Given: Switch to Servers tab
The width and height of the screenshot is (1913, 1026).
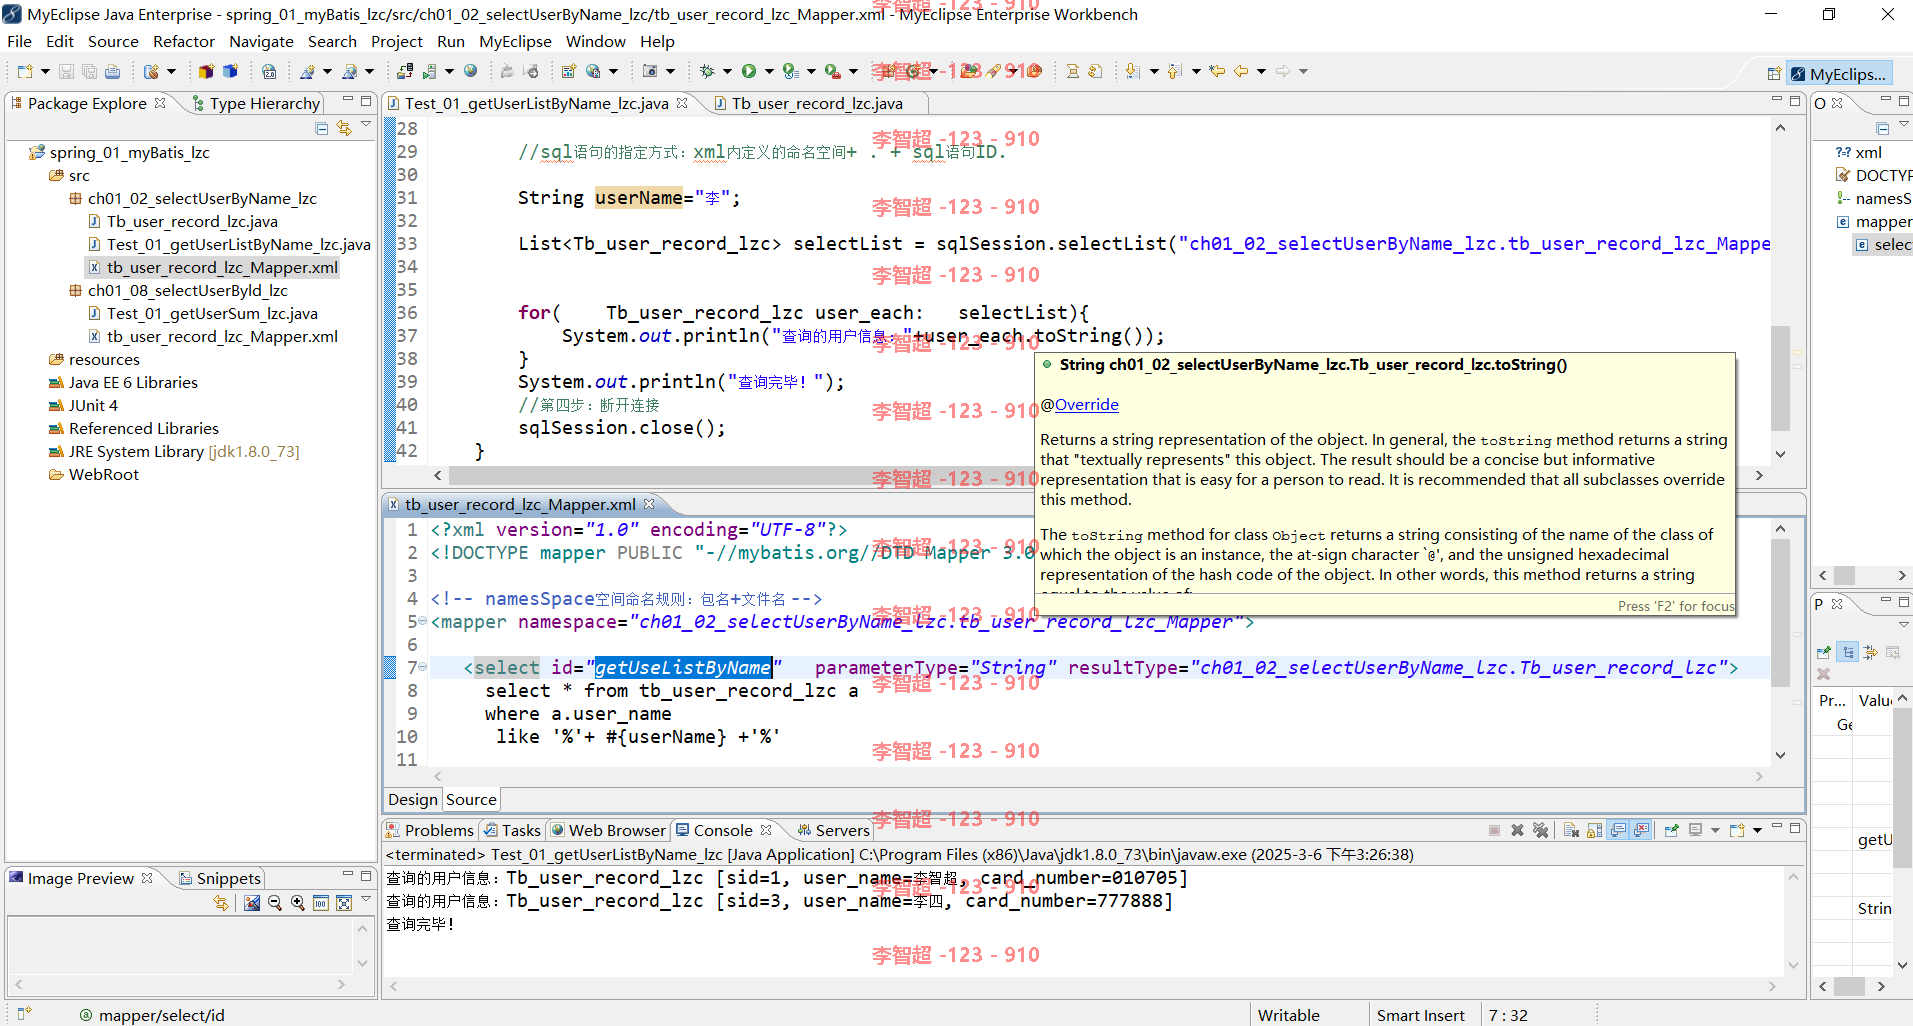Looking at the screenshot, I should click(x=834, y=830).
